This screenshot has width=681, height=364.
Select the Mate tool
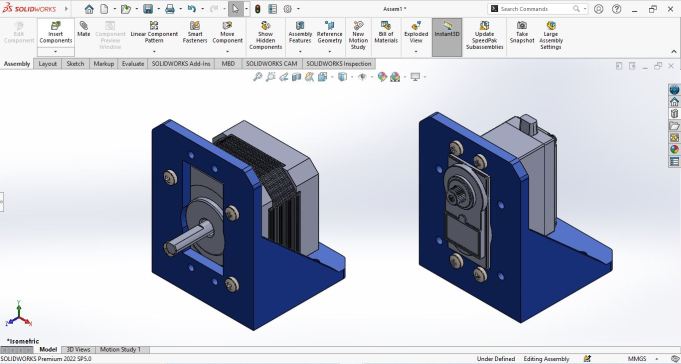(83, 29)
